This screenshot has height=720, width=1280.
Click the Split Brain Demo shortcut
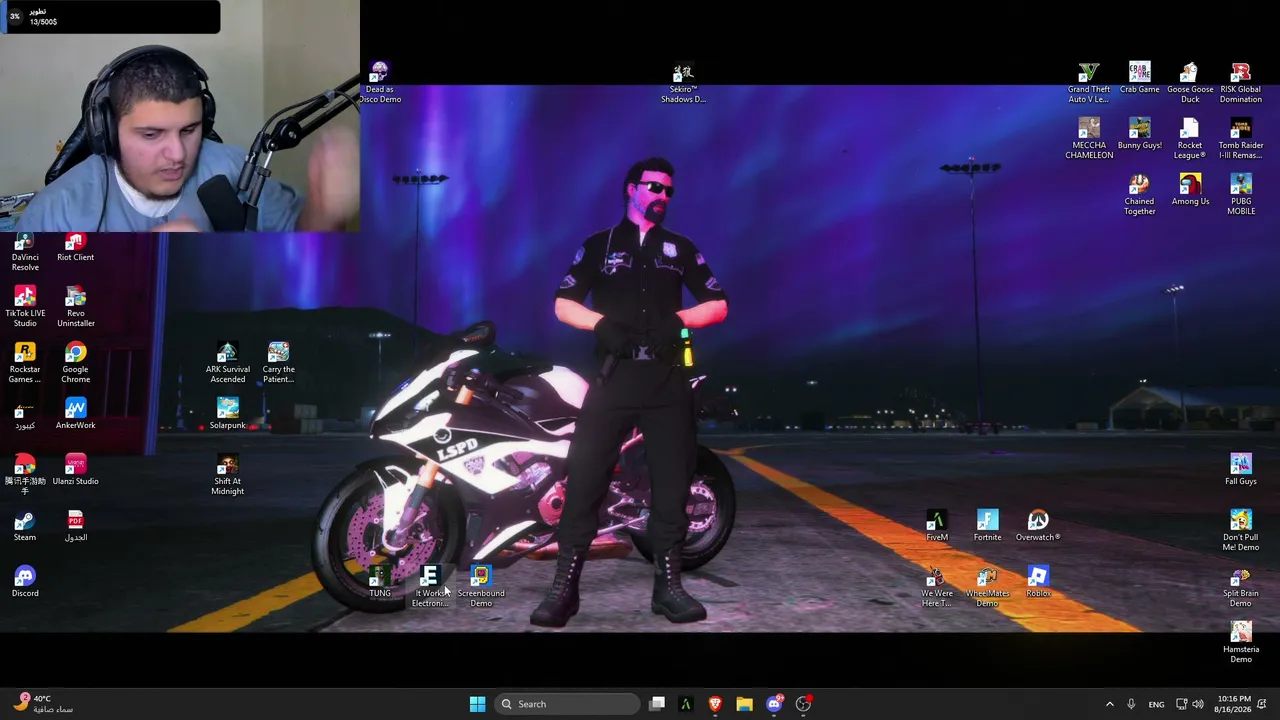pos(1241,587)
